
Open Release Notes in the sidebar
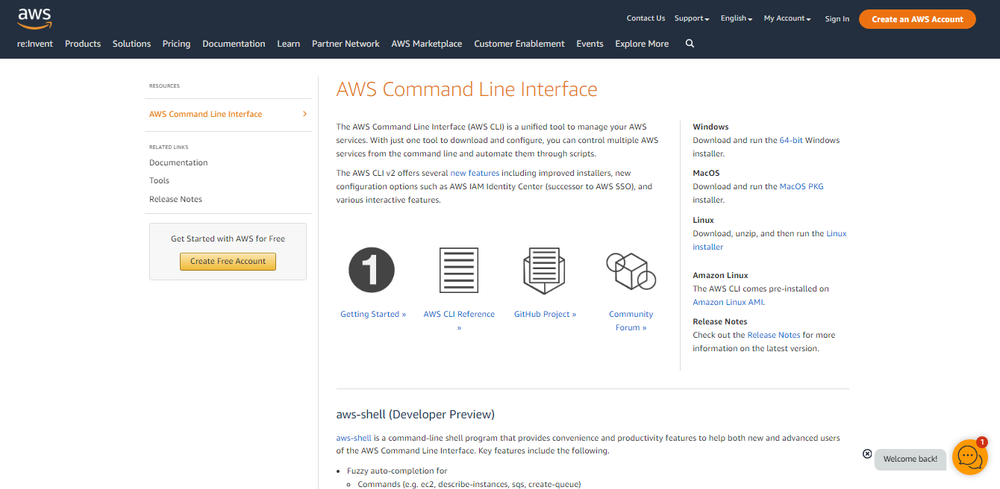tap(175, 199)
